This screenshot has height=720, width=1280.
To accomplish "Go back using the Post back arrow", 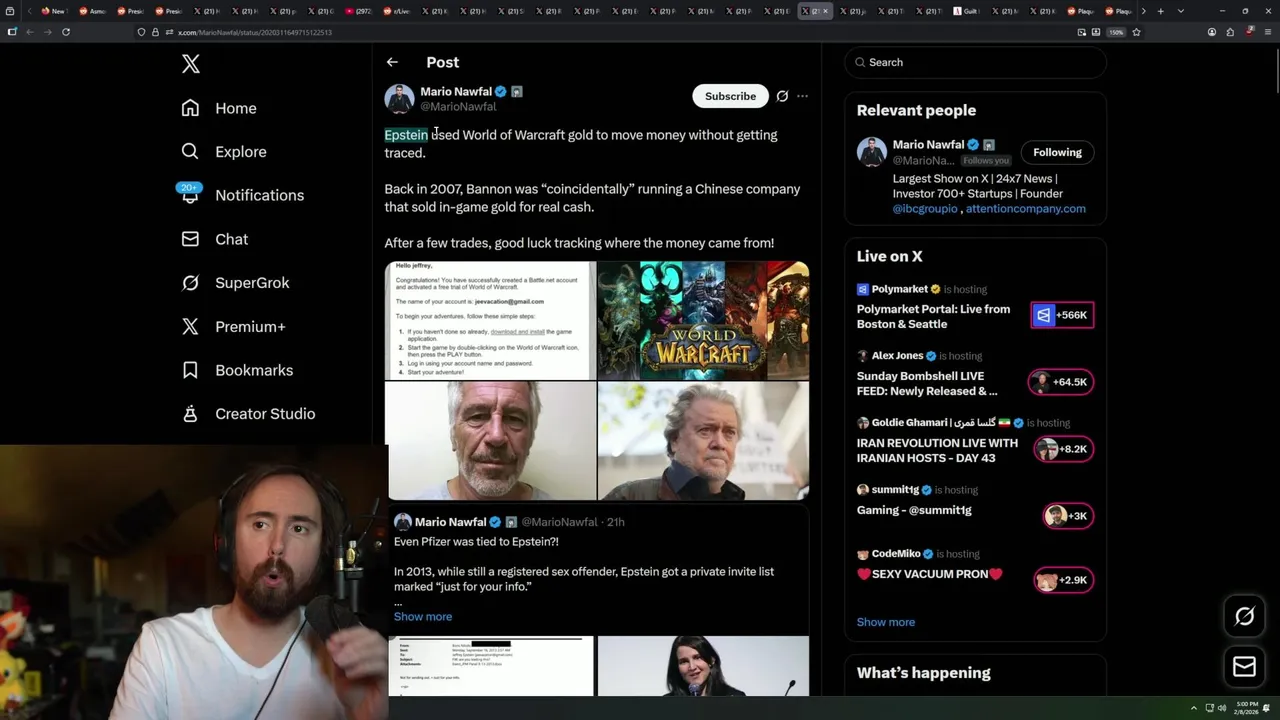I will pos(392,62).
